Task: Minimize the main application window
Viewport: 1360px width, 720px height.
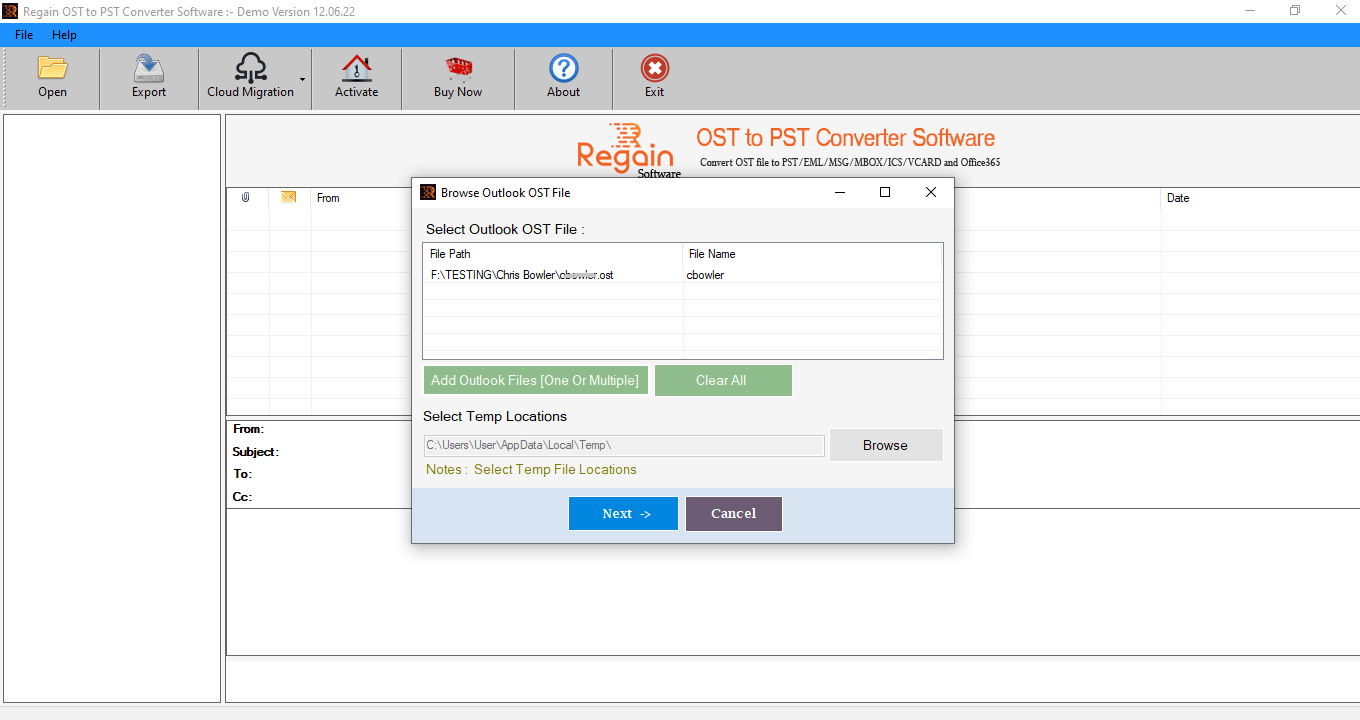Action: point(1250,11)
